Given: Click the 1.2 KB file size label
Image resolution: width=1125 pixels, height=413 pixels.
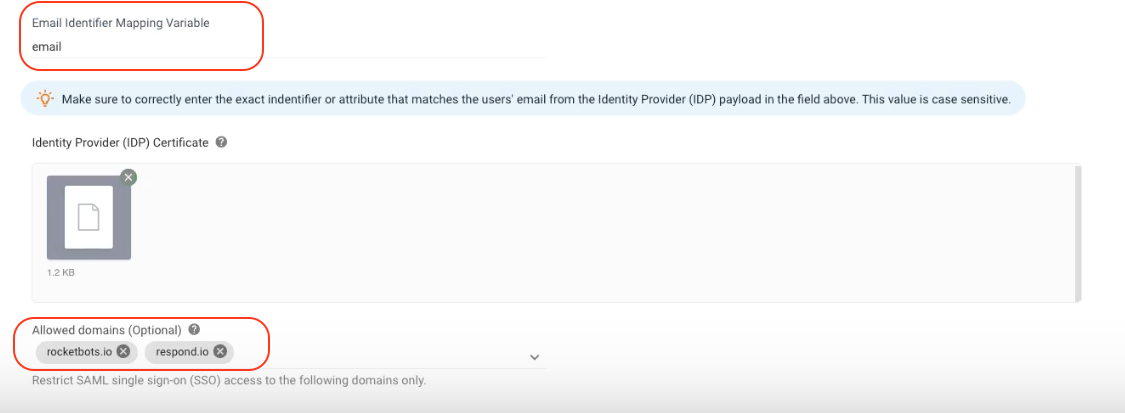Looking at the screenshot, I should [62, 271].
